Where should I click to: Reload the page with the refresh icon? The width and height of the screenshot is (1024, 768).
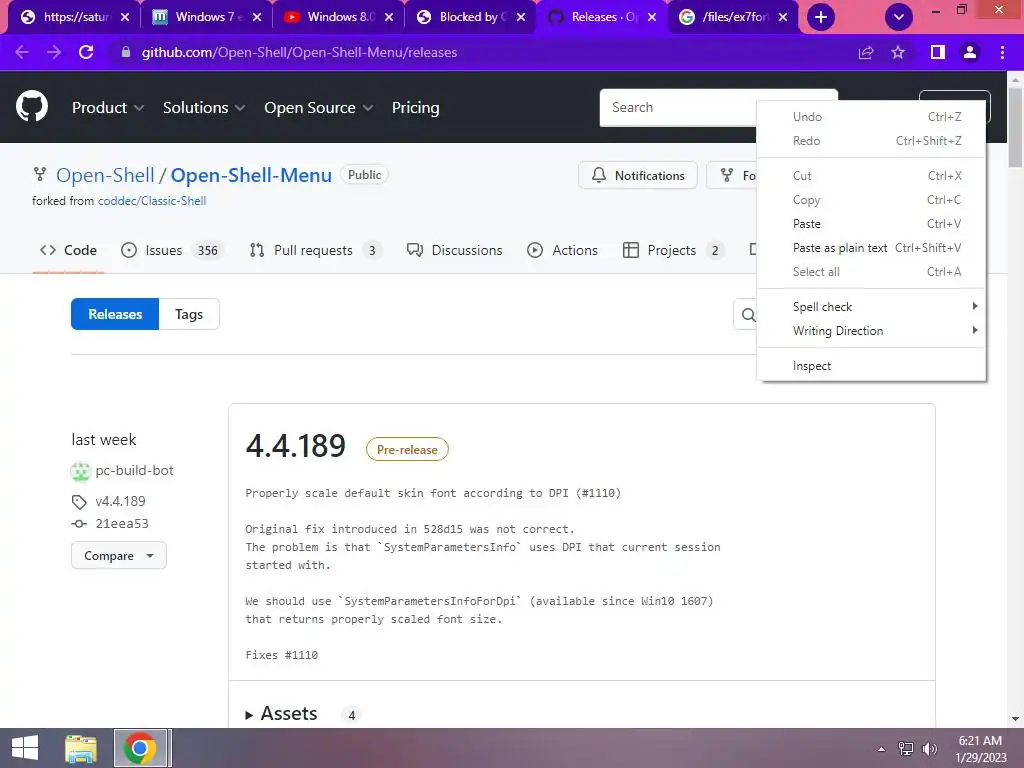(x=86, y=52)
